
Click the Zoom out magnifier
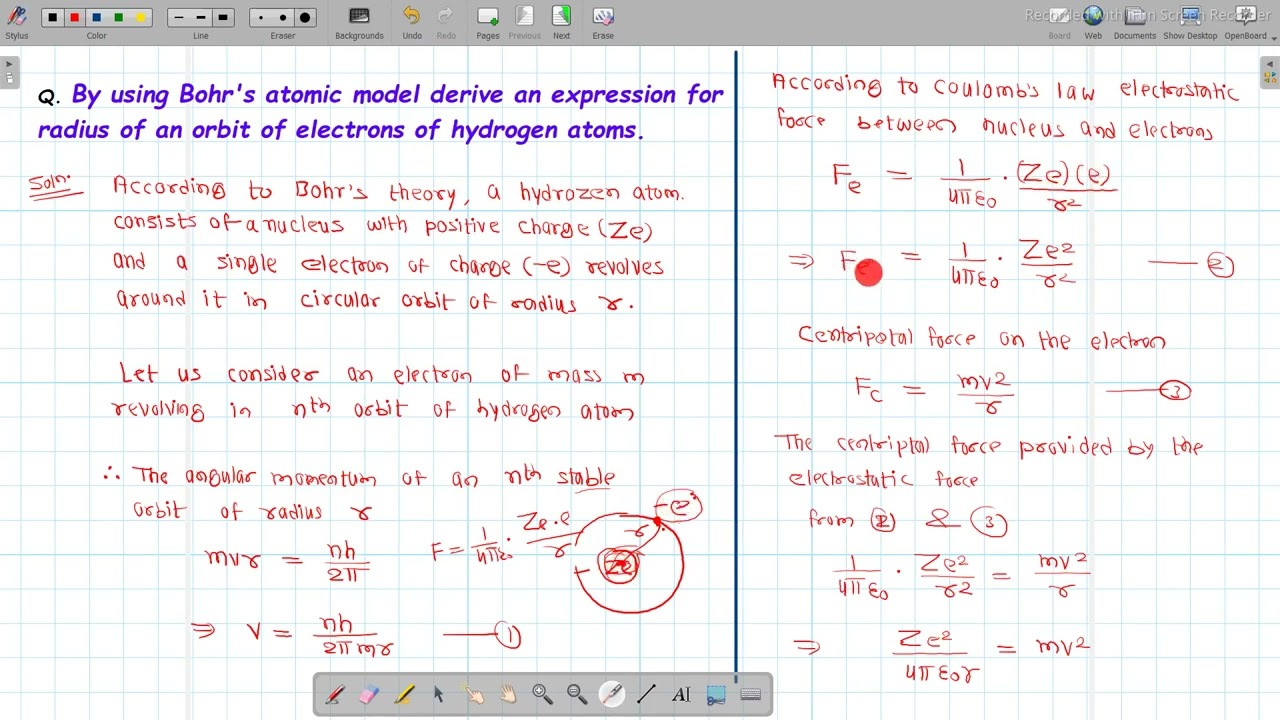[x=577, y=694]
